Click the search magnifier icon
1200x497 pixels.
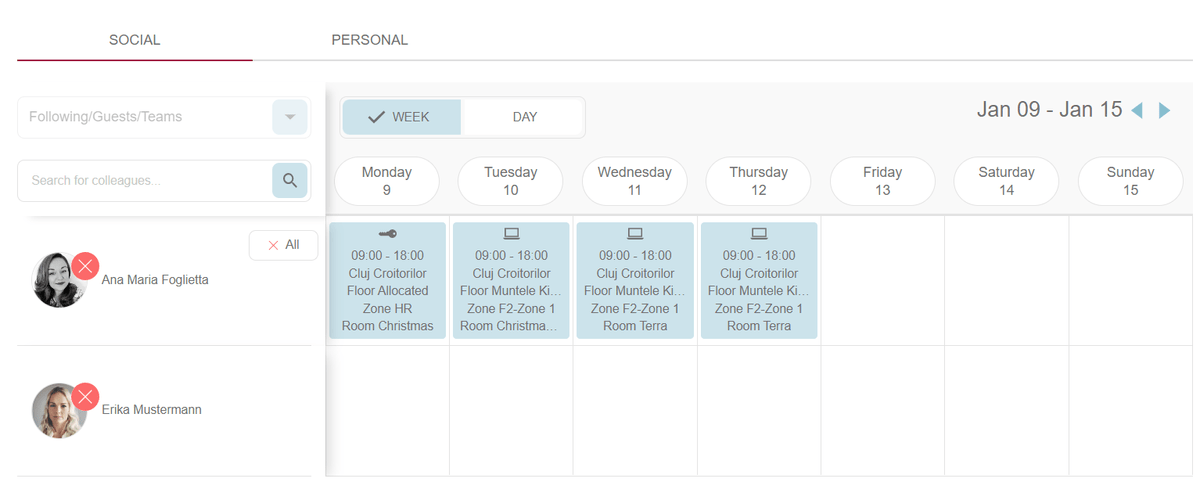click(290, 181)
